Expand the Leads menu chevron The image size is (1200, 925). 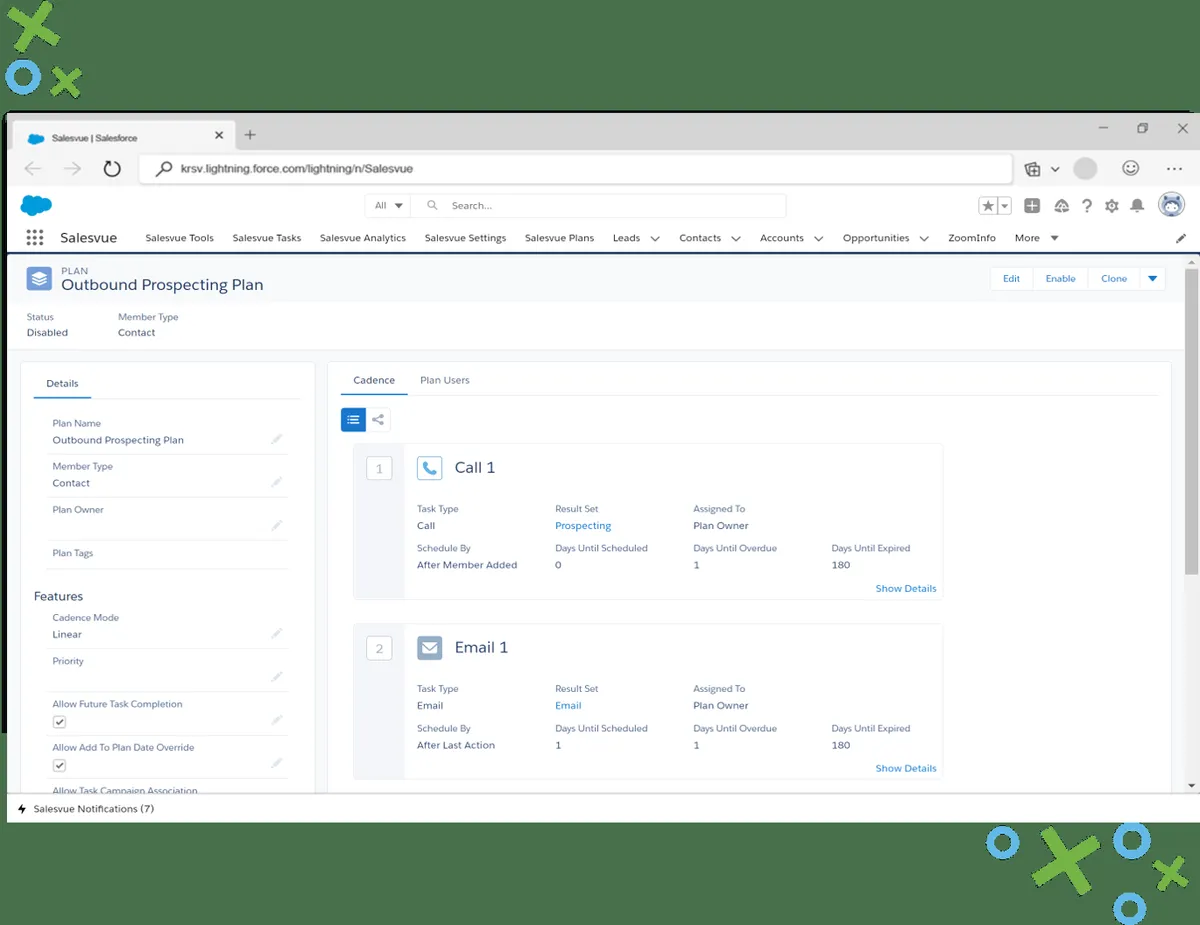click(x=655, y=238)
